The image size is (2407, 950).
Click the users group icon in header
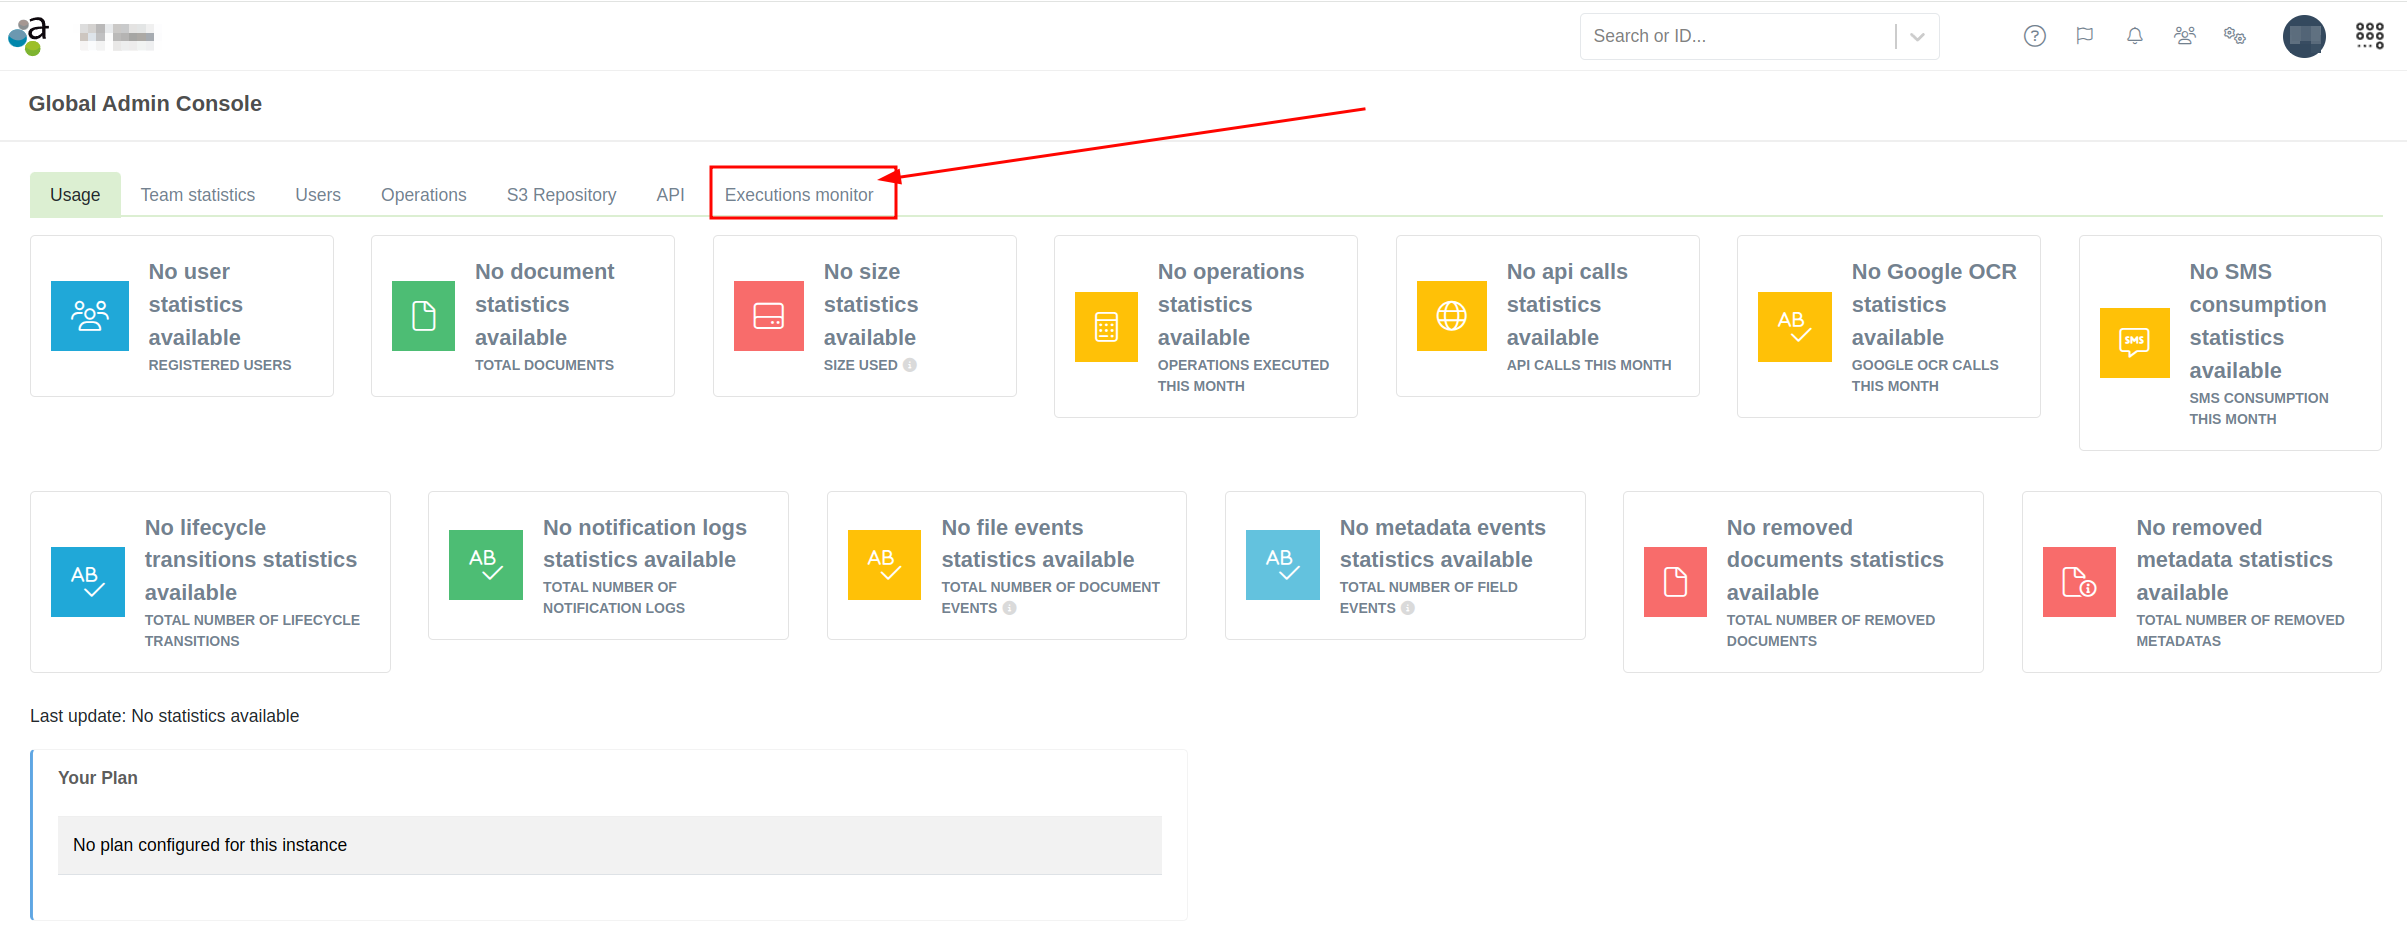2184,36
